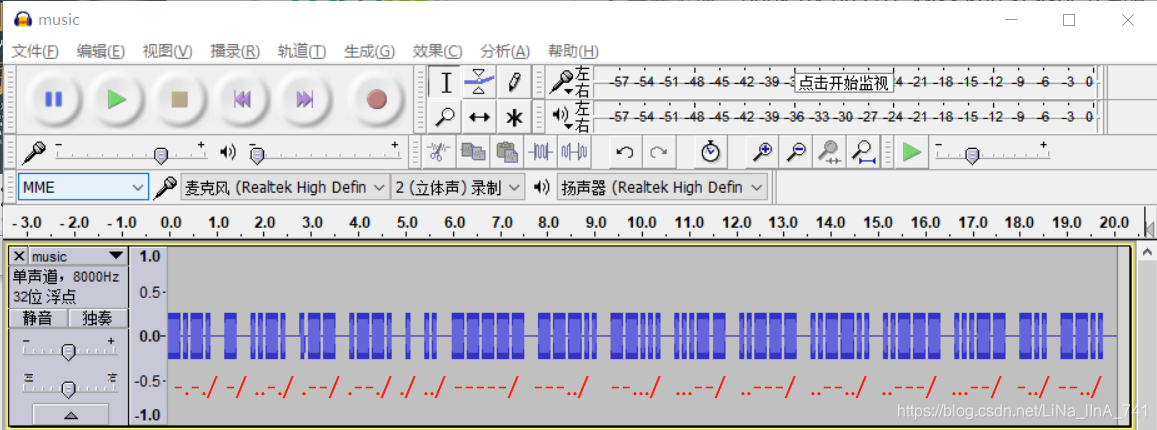Open the 编辑(E) menu
Viewport: 1157px width, 430px height.
[x=100, y=52]
